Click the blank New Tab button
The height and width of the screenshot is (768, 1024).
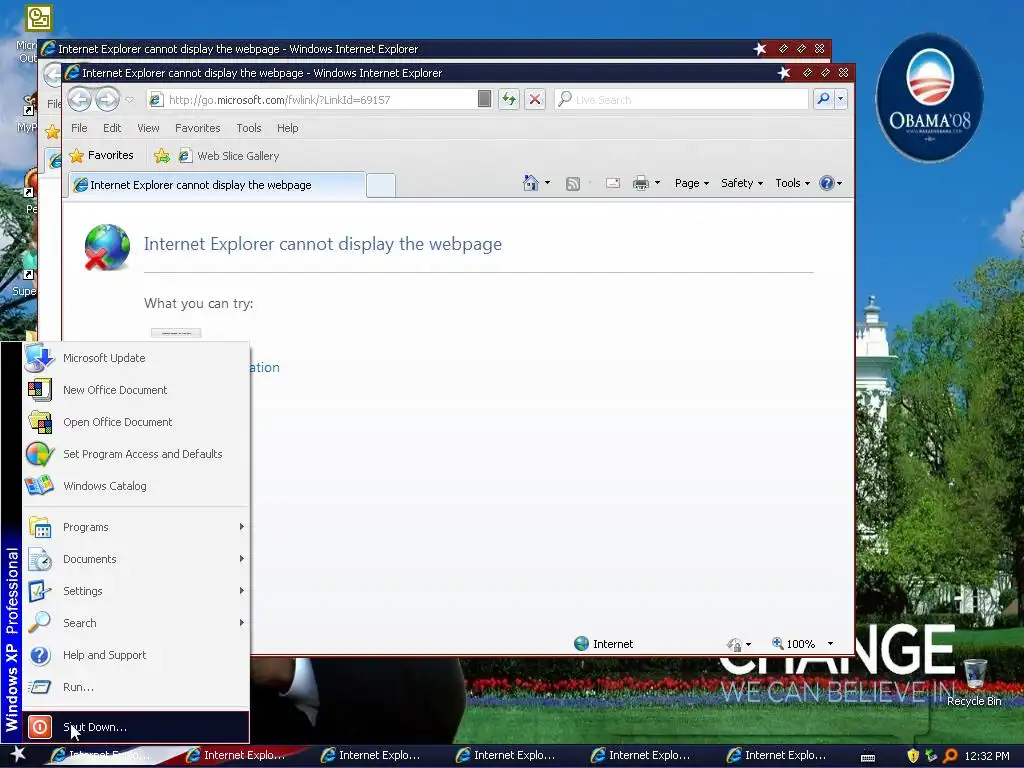381,185
